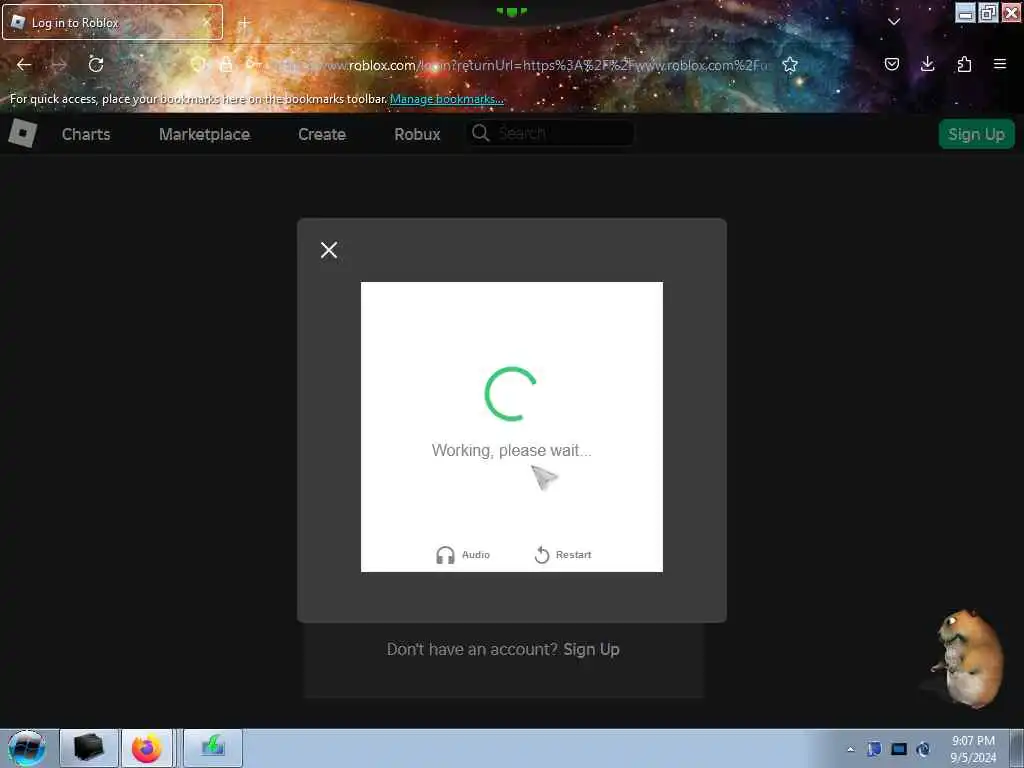Select the Log in to Roblox tab

tap(112, 22)
